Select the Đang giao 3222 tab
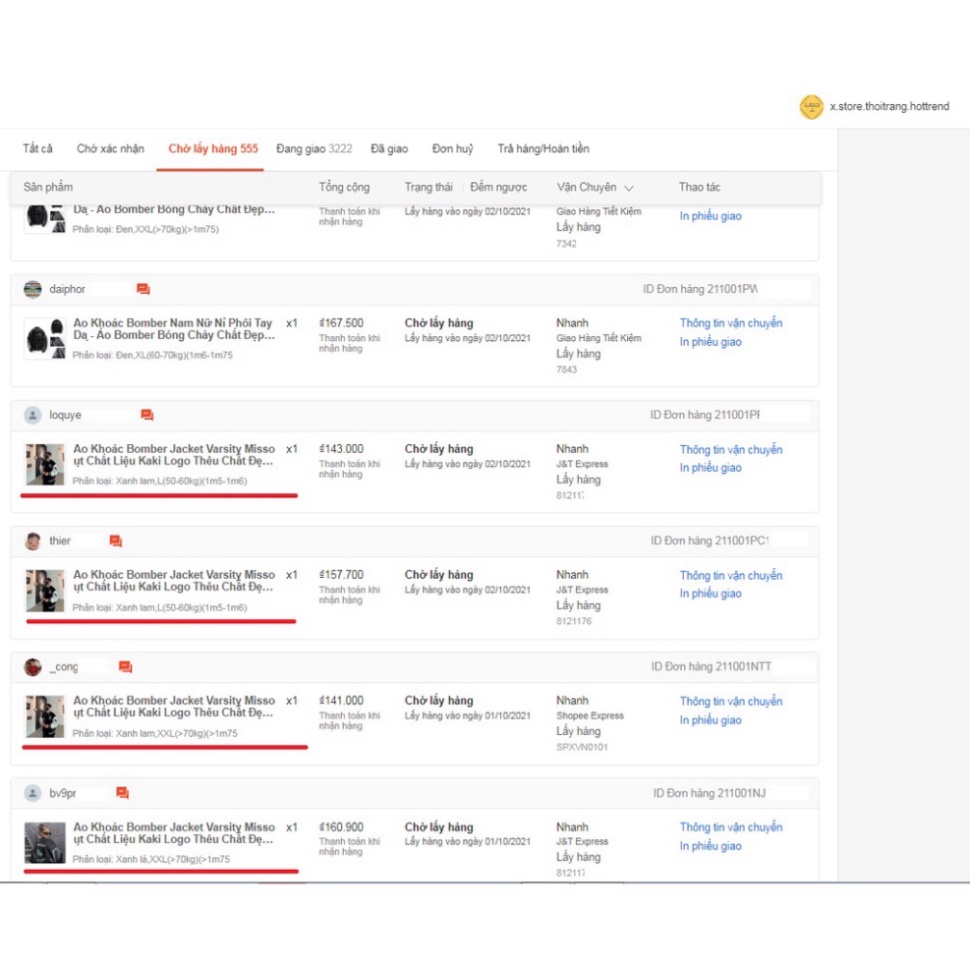Screen dimensions: 970x970 tap(314, 148)
